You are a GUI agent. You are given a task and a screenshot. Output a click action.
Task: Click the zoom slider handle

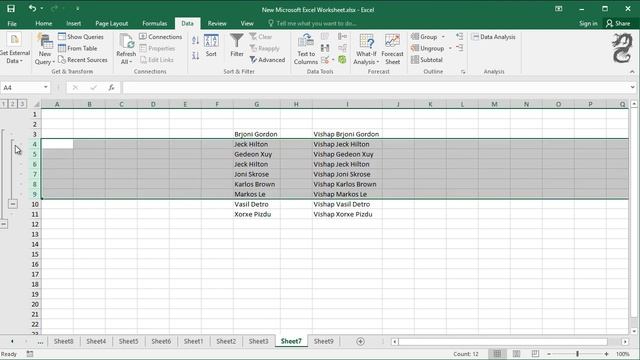[578, 354]
